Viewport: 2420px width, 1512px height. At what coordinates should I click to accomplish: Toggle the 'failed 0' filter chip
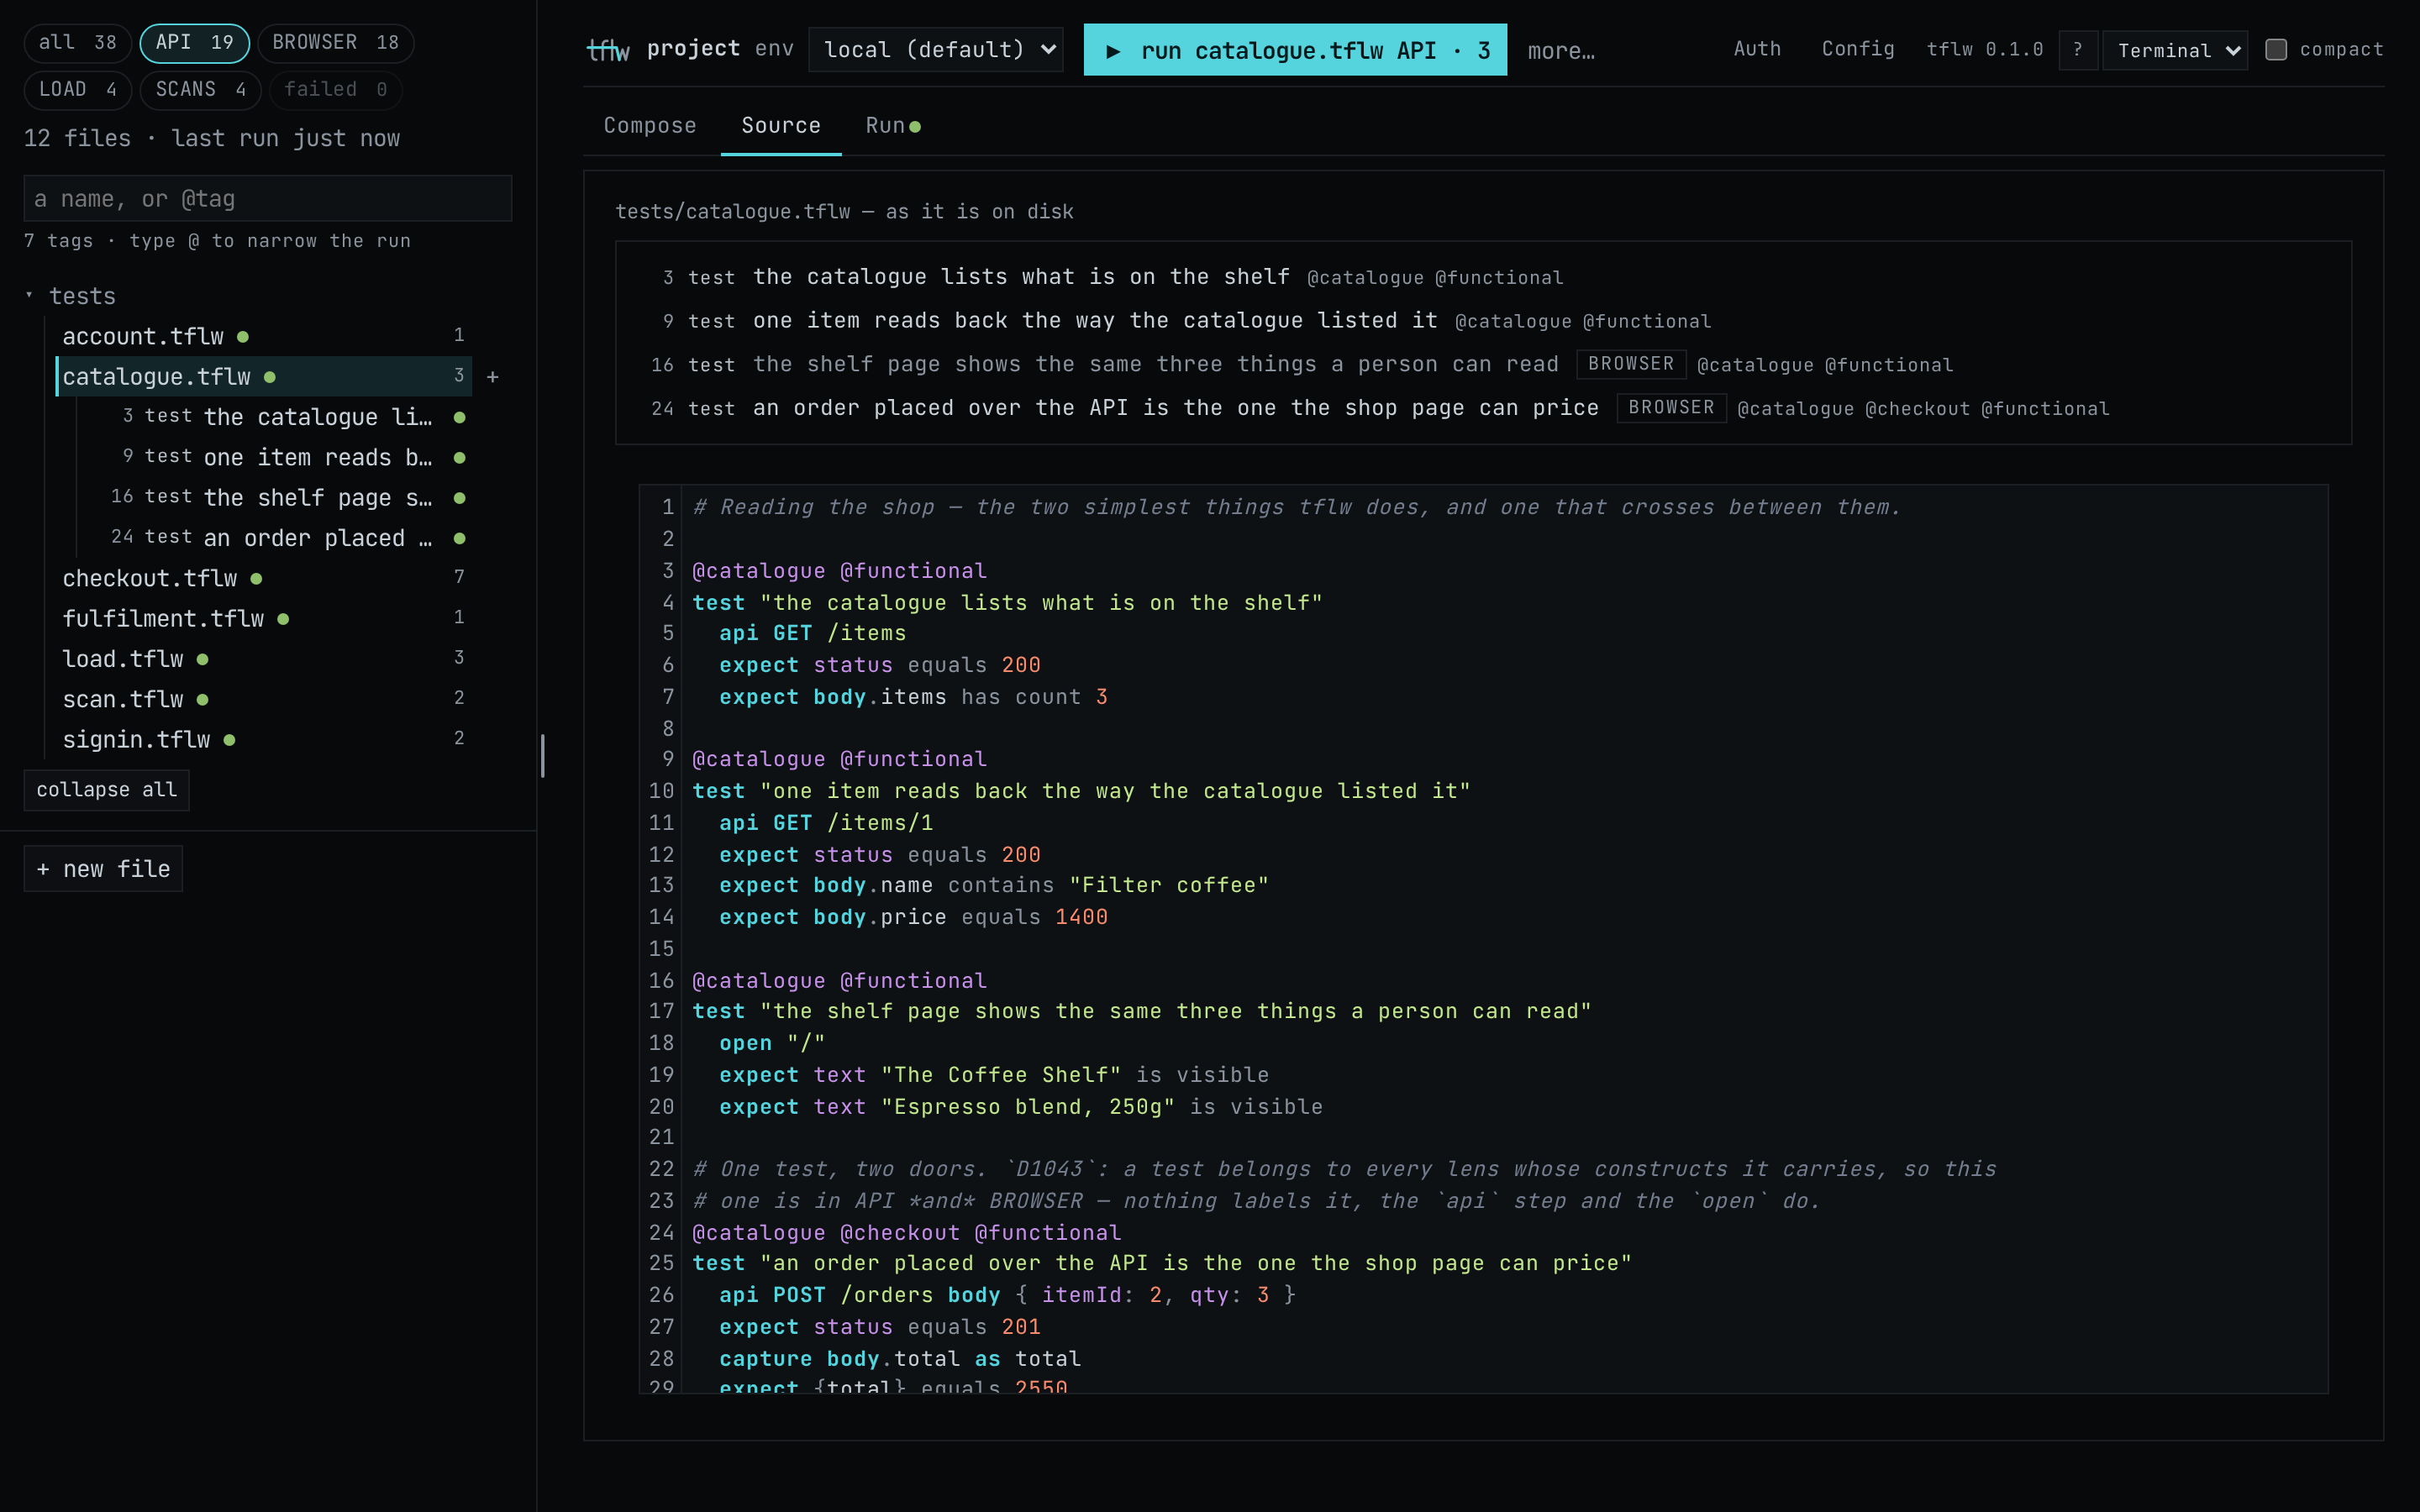click(x=336, y=90)
